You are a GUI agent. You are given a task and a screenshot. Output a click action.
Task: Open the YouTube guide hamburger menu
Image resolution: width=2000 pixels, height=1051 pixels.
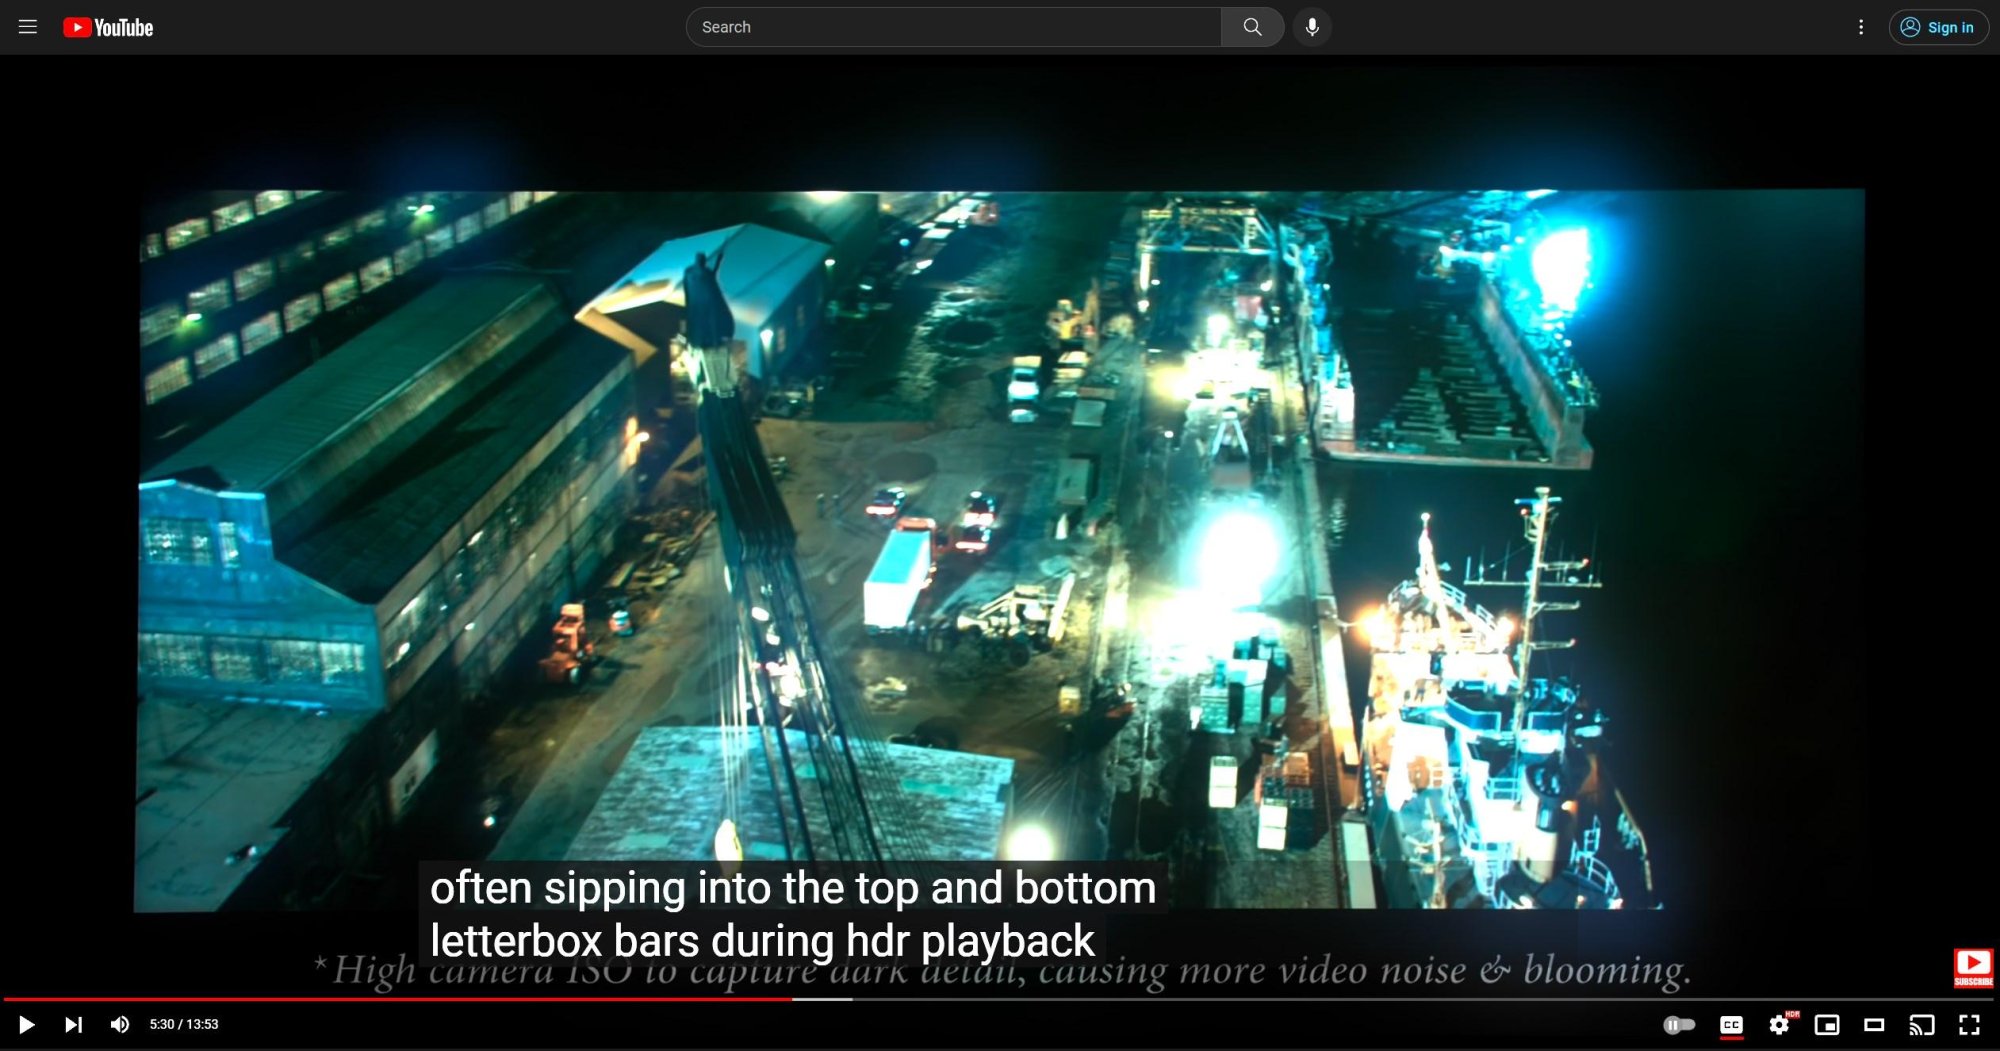point(28,27)
